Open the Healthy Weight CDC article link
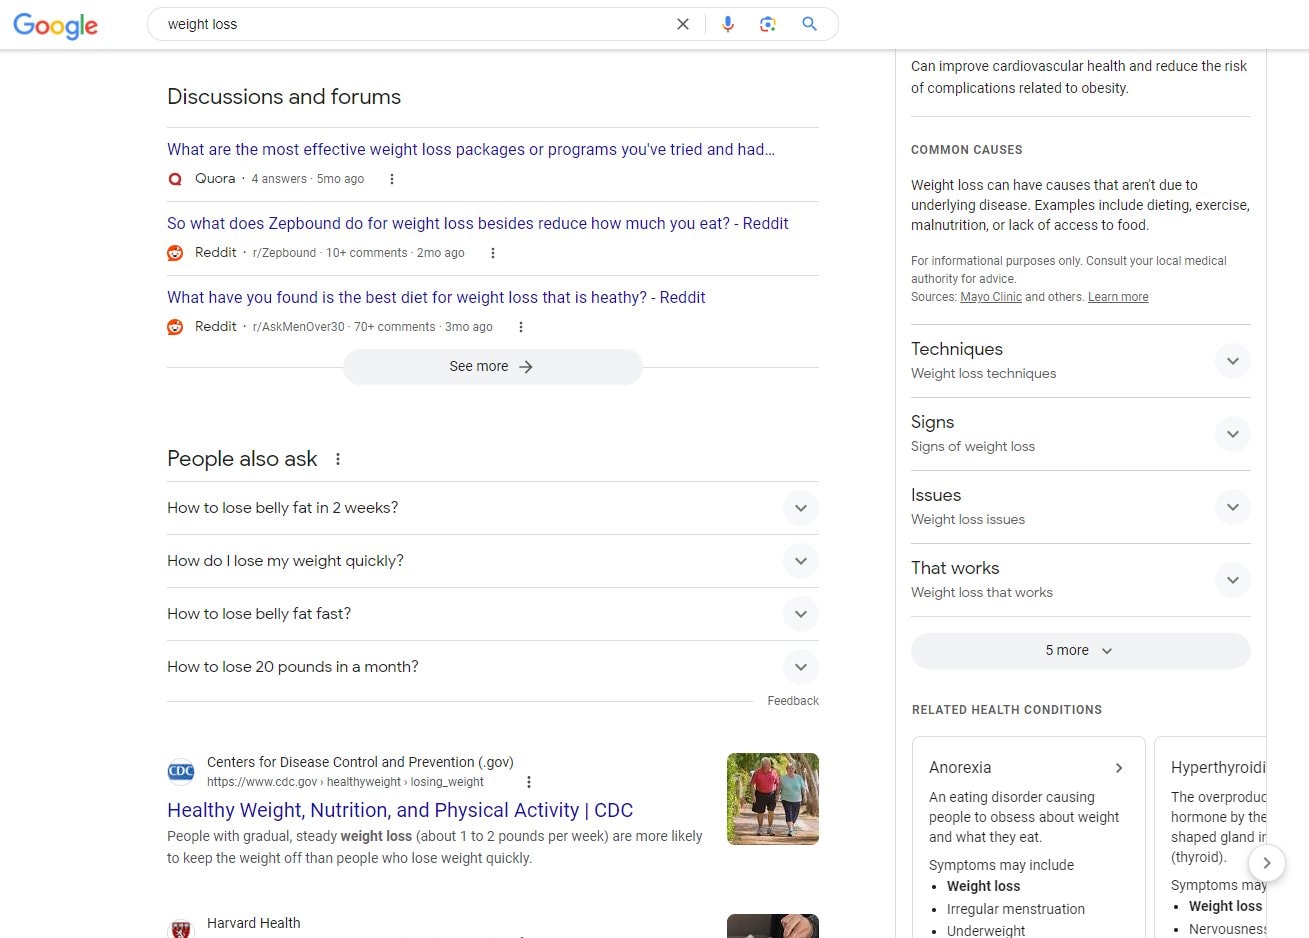 point(399,810)
